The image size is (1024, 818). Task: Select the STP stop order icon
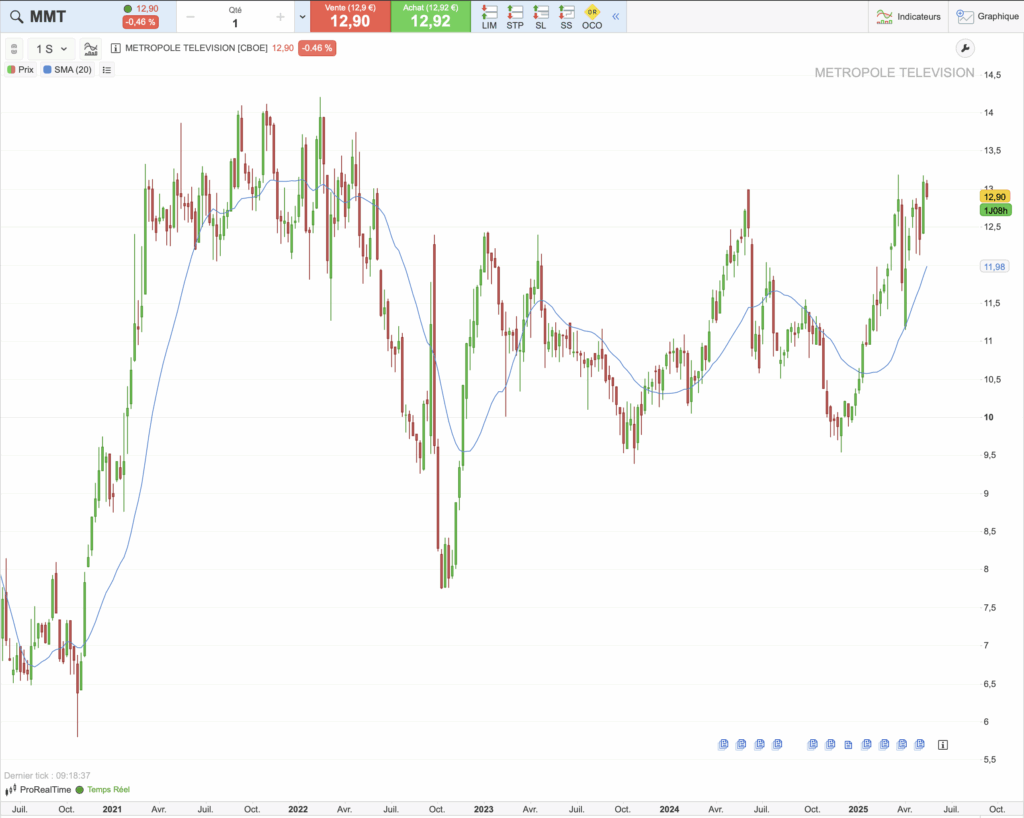[515, 16]
